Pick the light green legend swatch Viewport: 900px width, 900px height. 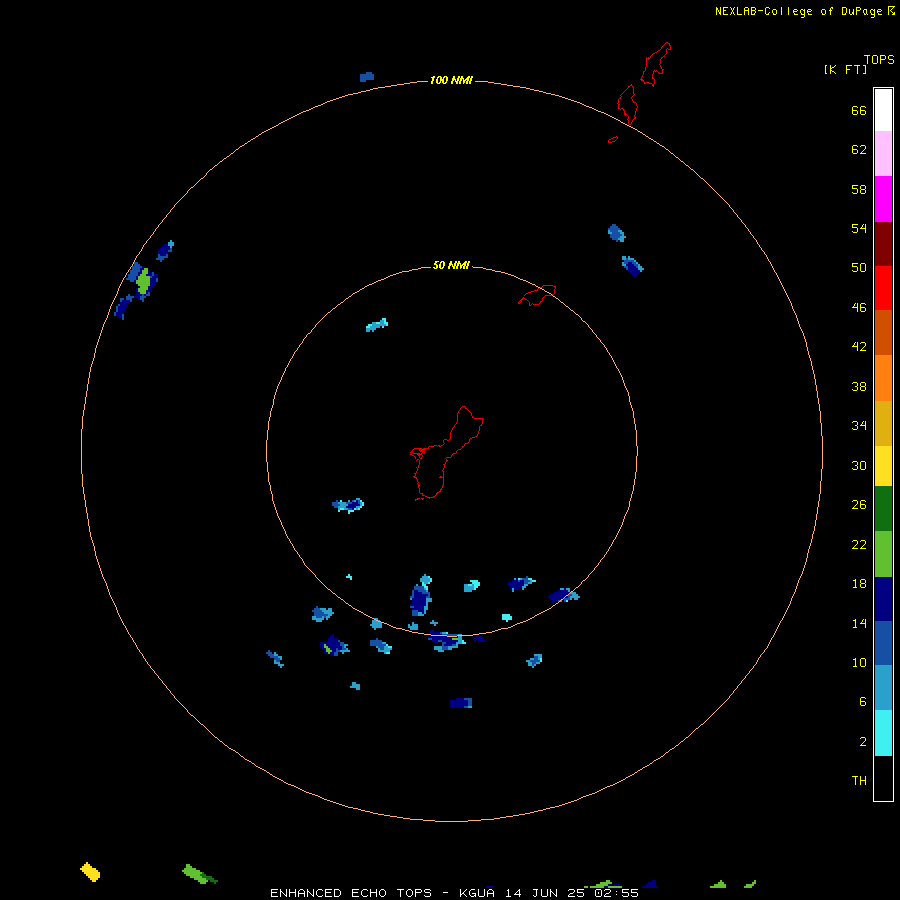(x=883, y=554)
